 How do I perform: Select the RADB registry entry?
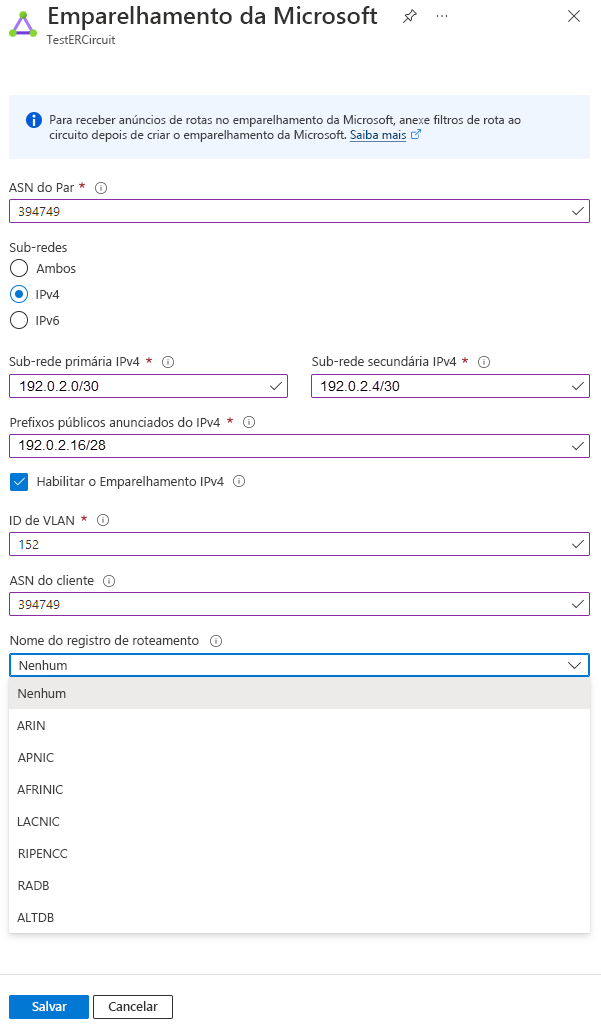[33, 885]
